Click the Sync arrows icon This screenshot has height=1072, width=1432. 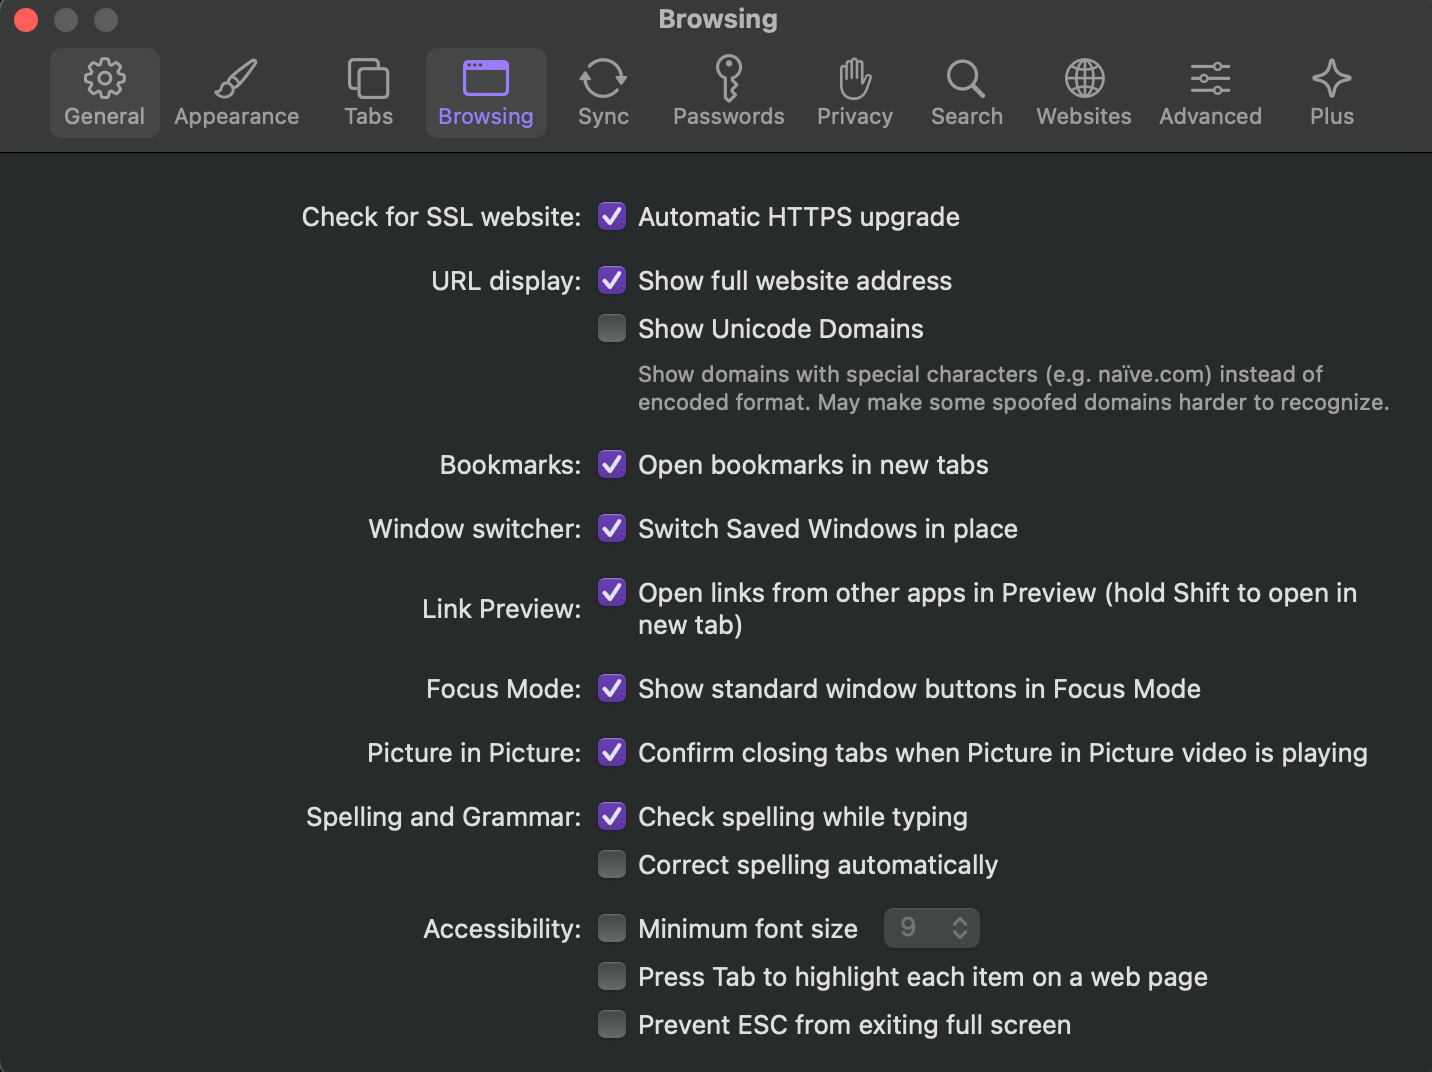pos(603,78)
